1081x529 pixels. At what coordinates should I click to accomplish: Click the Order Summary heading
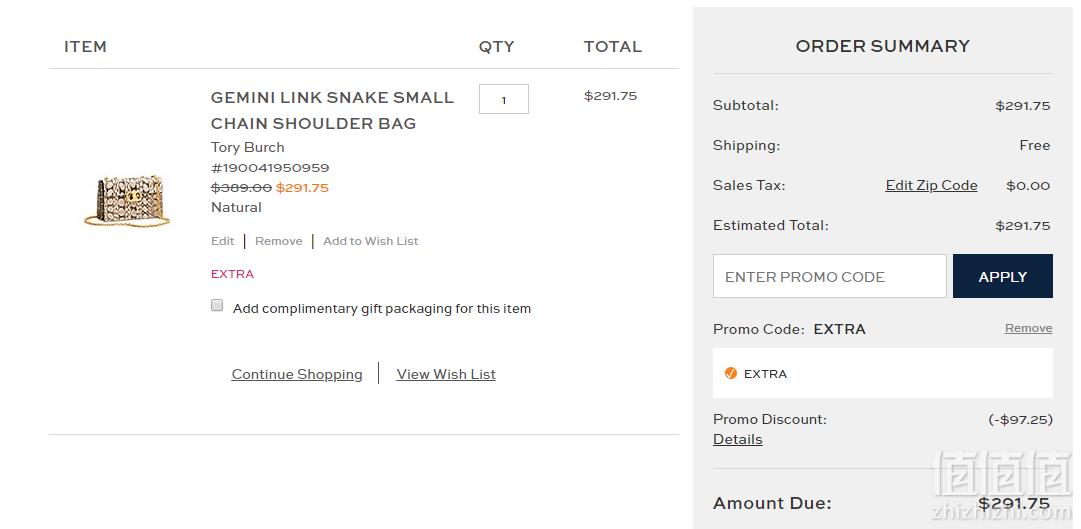click(x=882, y=46)
